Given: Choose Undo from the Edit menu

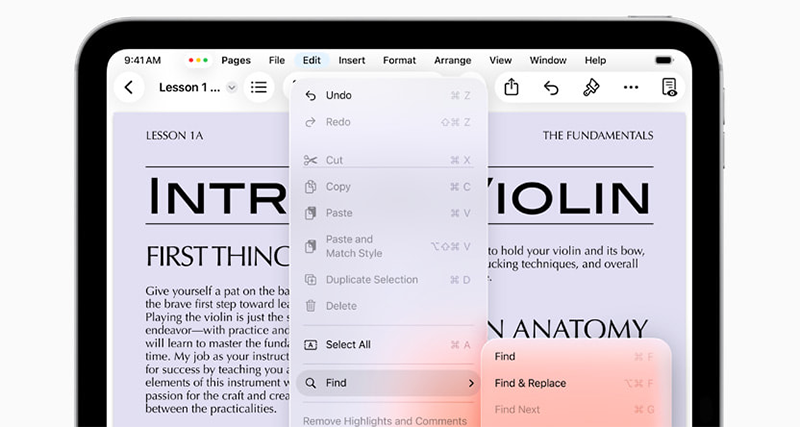Looking at the screenshot, I should tap(388, 95).
